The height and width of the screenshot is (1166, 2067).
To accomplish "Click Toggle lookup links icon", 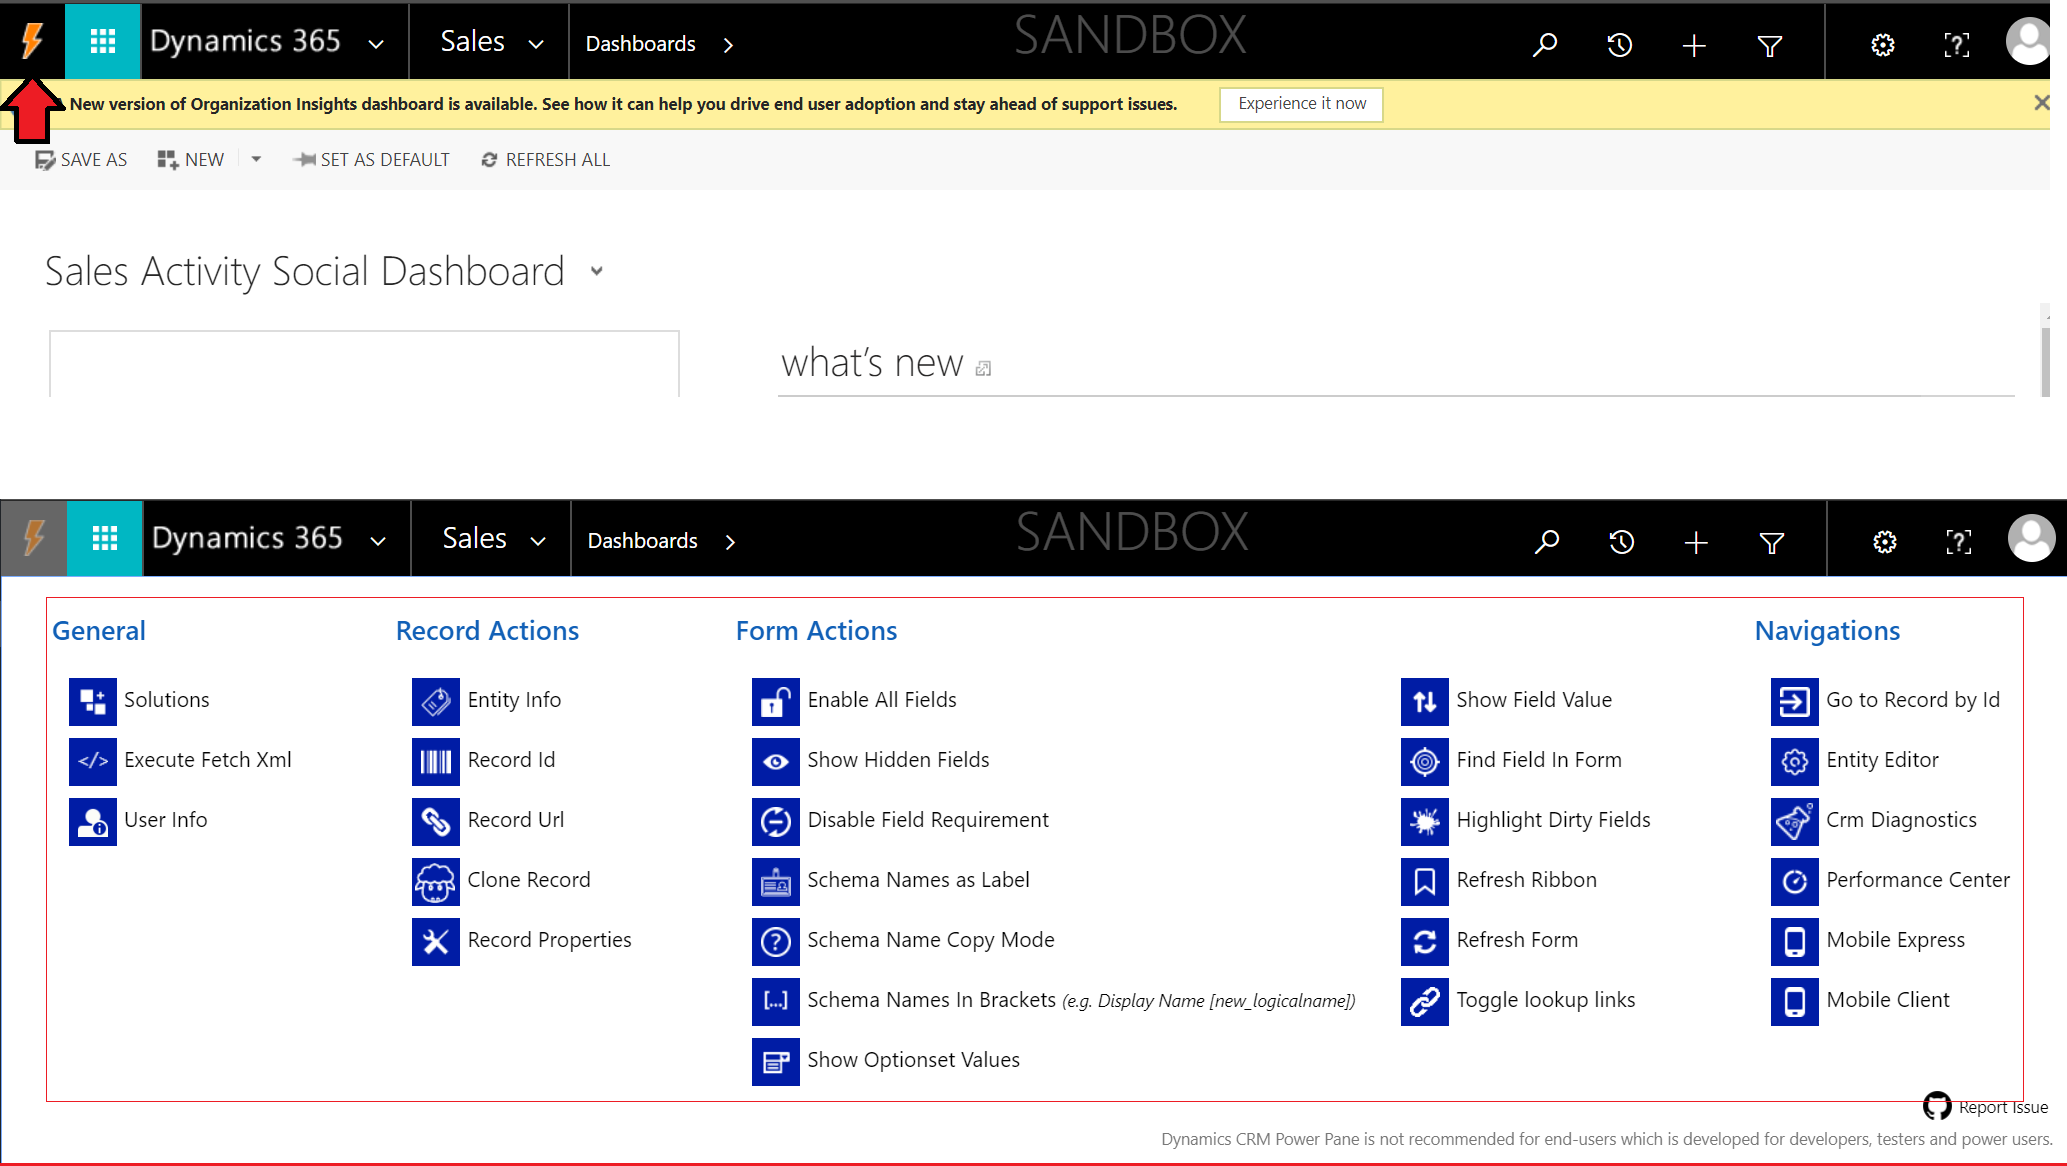I will (x=1424, y=1000).
